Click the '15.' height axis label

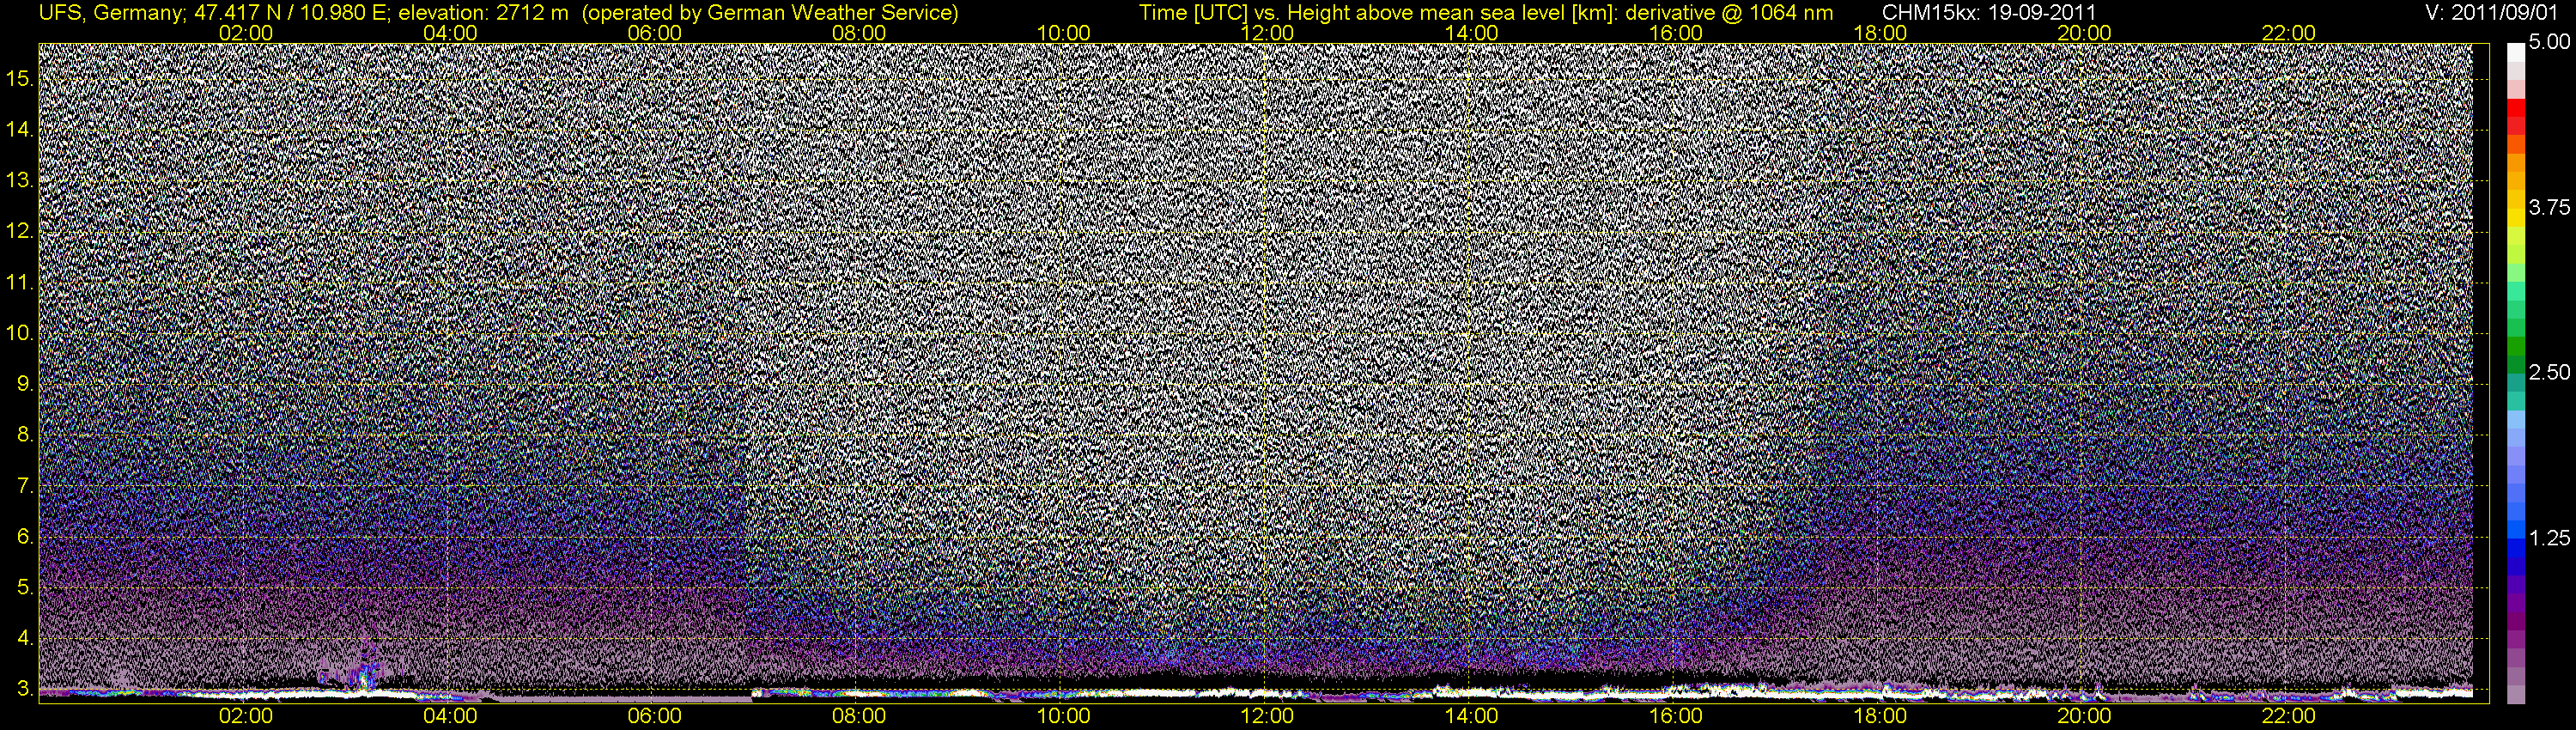click(x=20, y=78)
